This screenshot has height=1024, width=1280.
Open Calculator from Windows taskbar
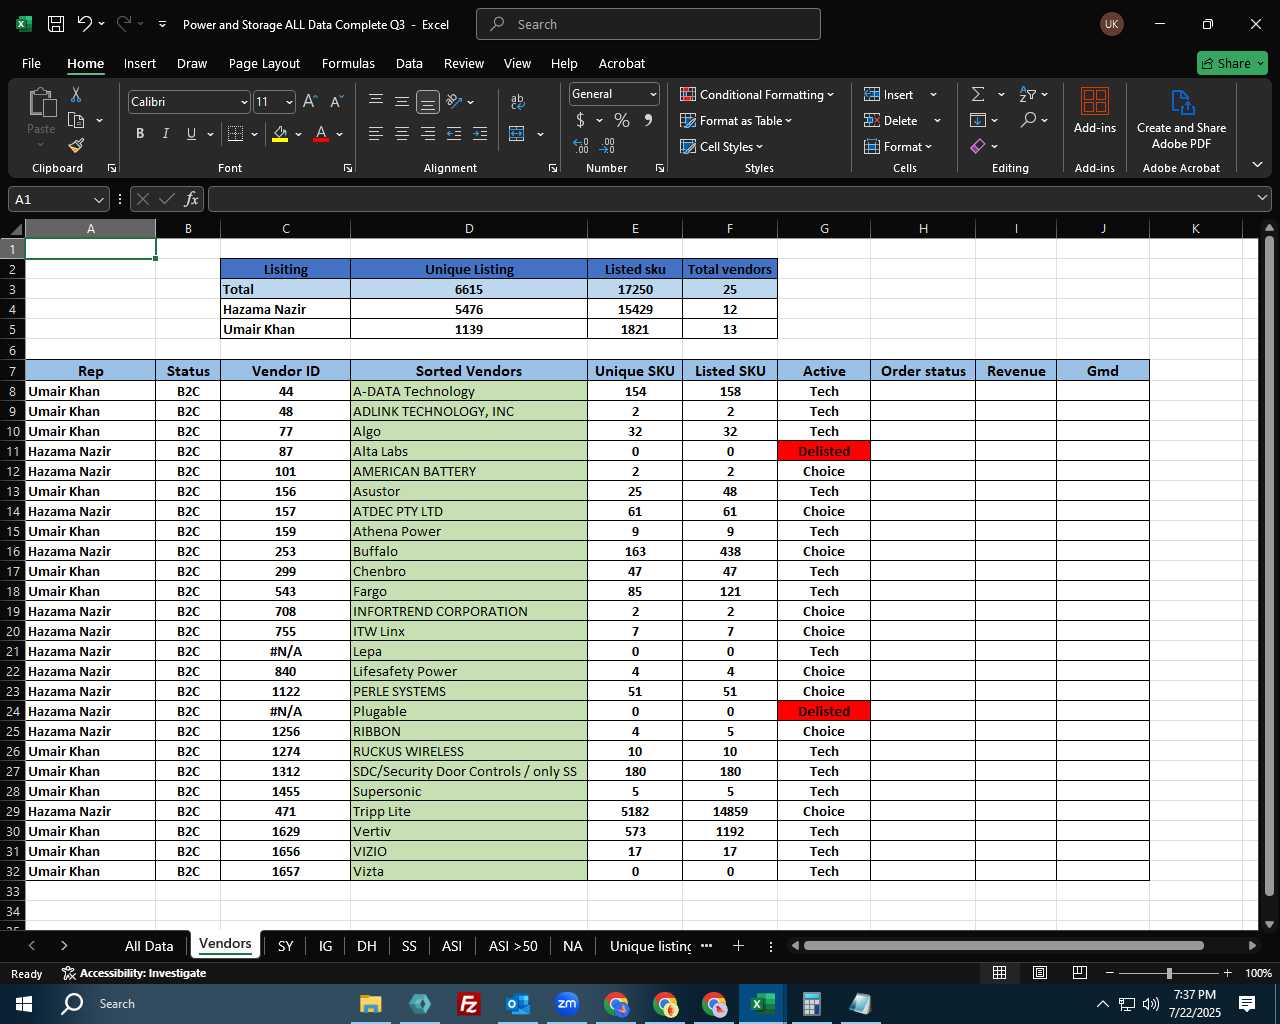pos(812,1004)
